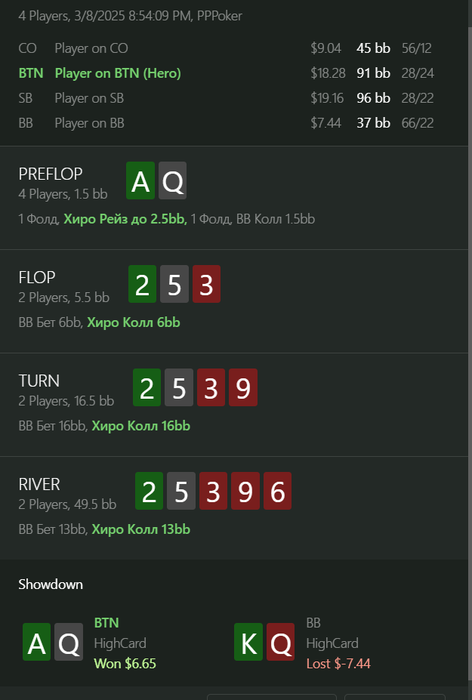Click the red Queen card of BB in Showdown
Viewport: 472px width, 700px height.
click(280, 642)
